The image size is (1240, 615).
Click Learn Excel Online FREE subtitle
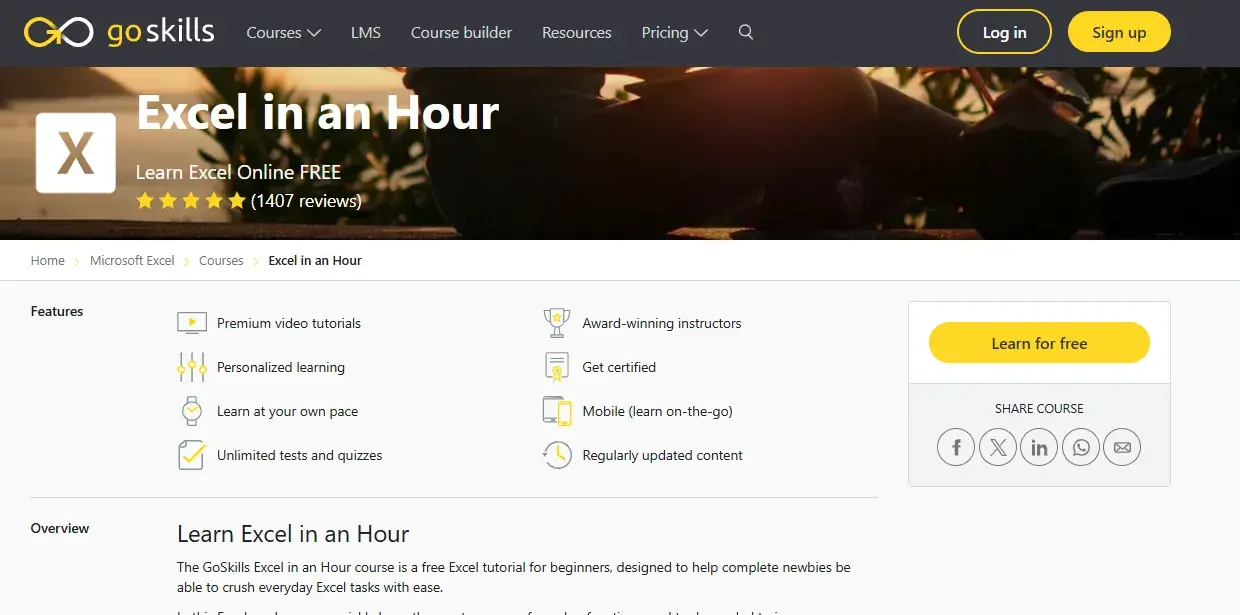pos(238,172)
